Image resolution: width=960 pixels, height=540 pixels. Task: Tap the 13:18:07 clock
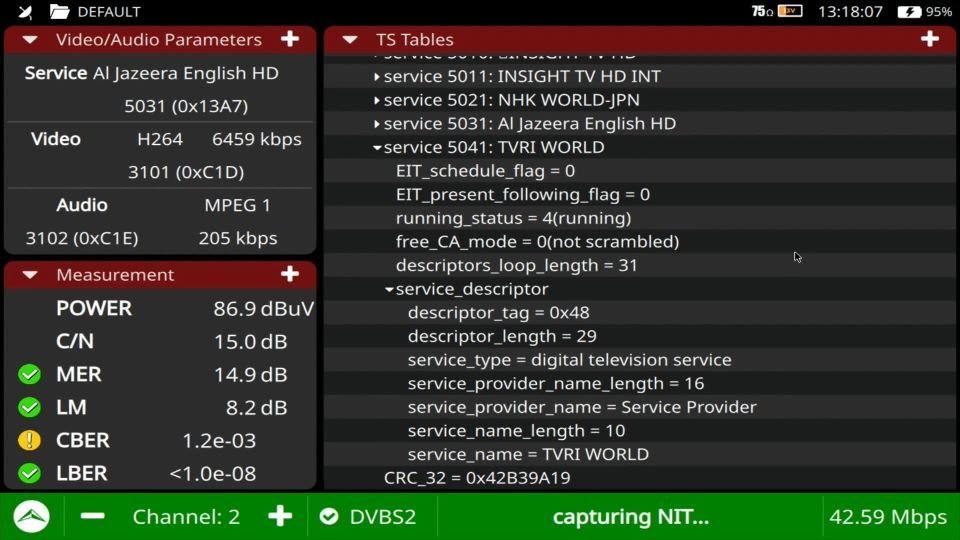click(850, 12)
